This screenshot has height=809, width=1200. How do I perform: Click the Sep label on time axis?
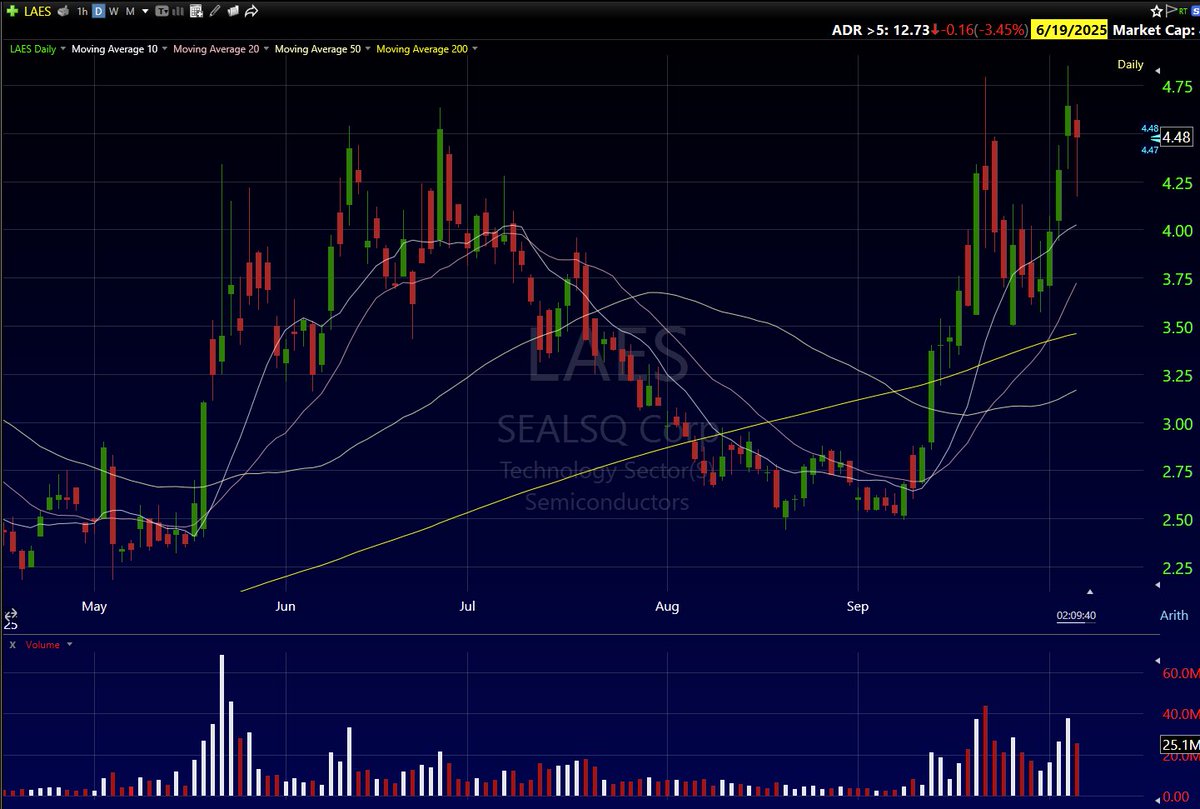tap(858, 606)
